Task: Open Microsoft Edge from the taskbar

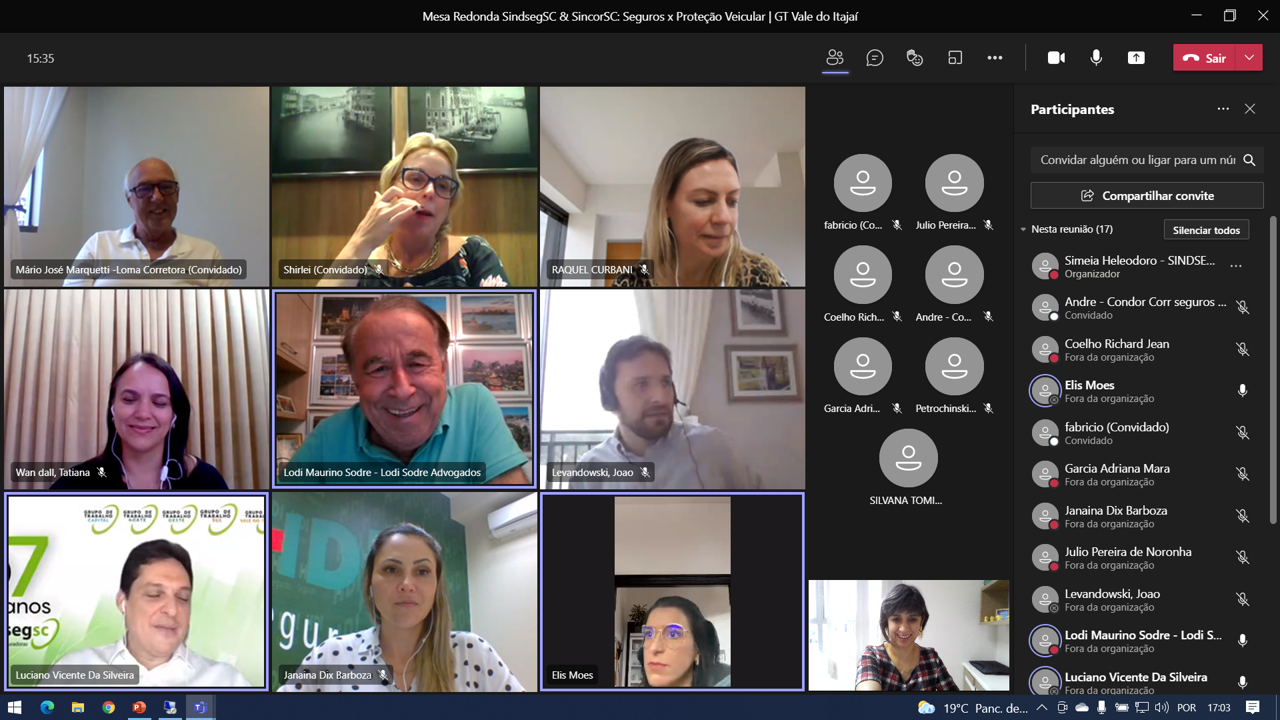Action: click(x=47, y=708)
